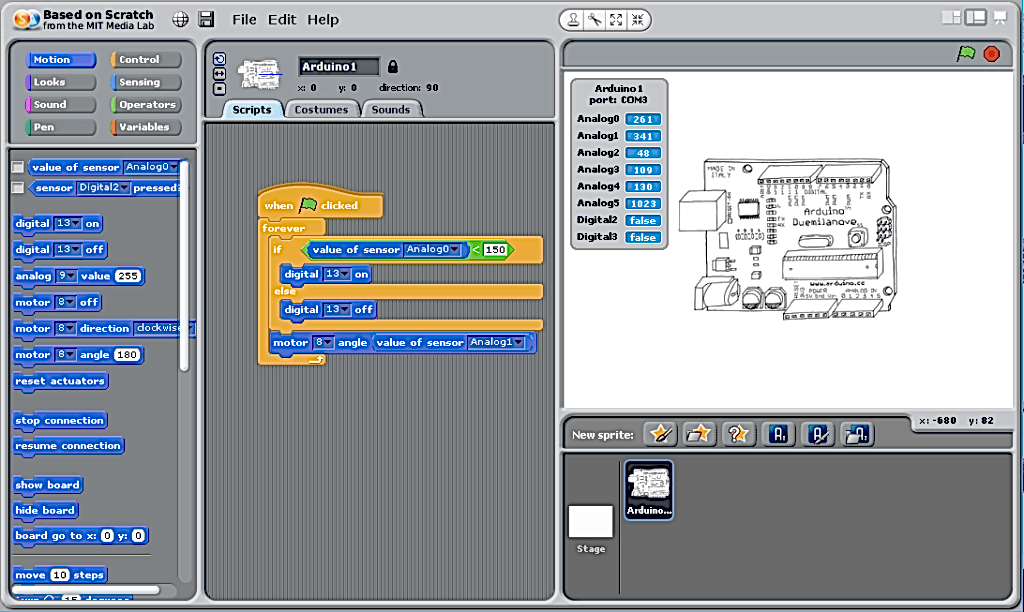Select the yellow Control category
The image size is (1024, 612).
pyautogui.click(x=147, y=59)
